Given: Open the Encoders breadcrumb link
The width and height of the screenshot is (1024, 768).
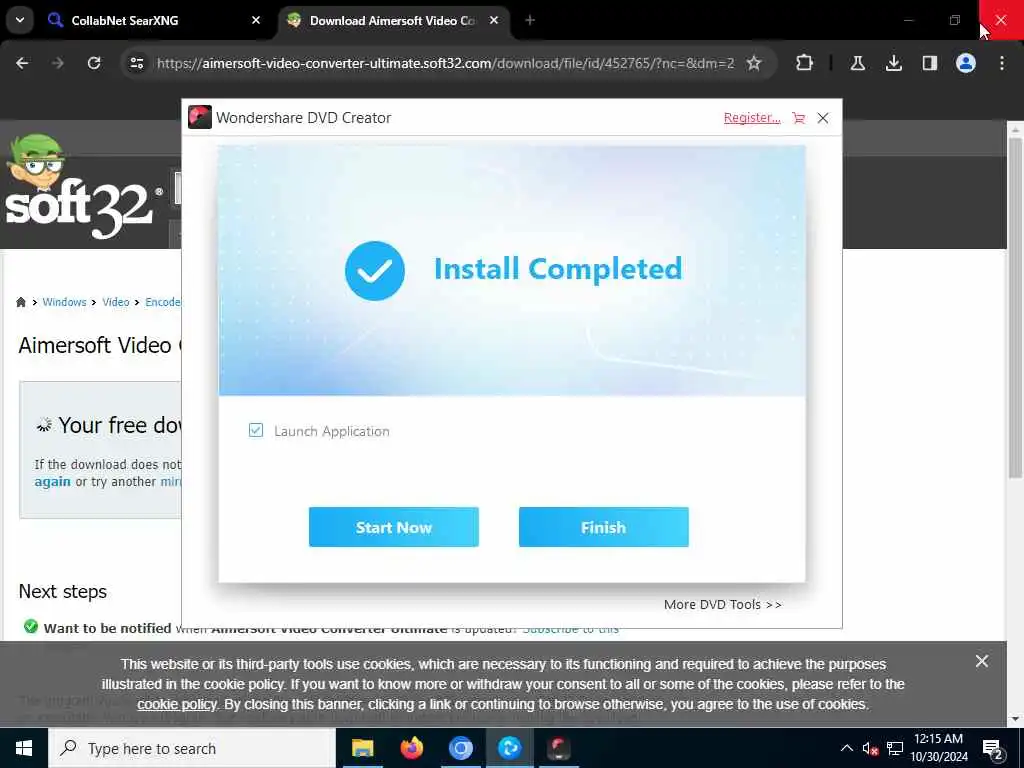Looking at the screenshot, I should (163, 302).
